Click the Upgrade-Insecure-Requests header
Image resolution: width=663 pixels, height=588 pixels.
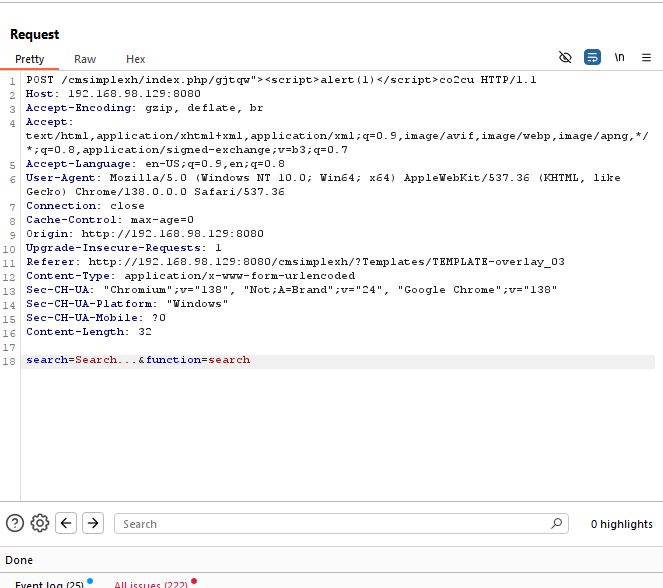point(123,248)
